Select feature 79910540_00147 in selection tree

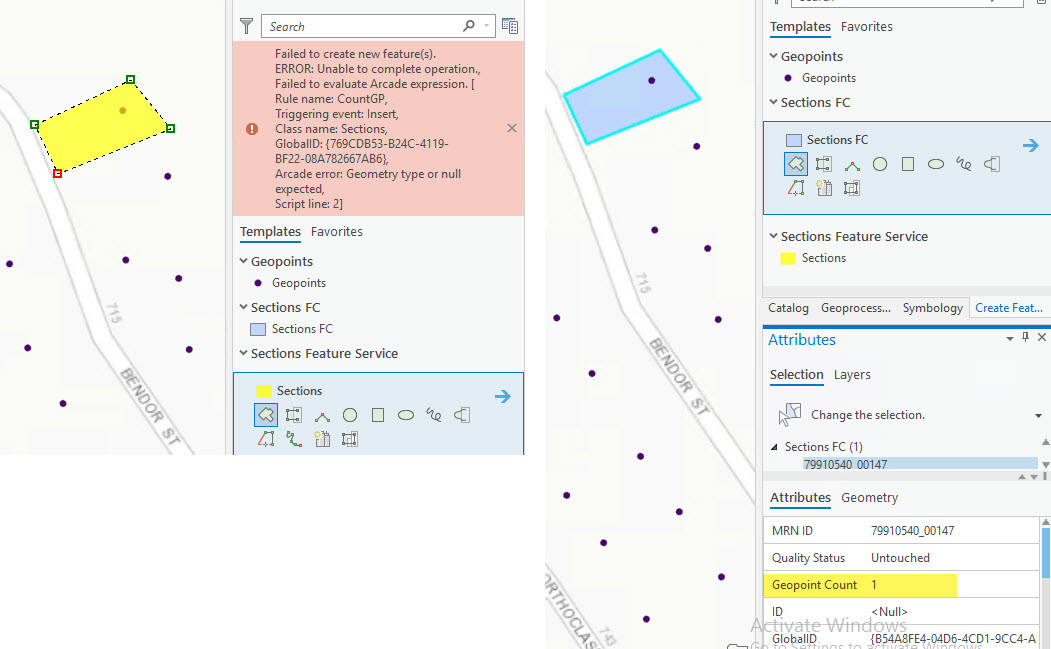(x=920, y=464)
